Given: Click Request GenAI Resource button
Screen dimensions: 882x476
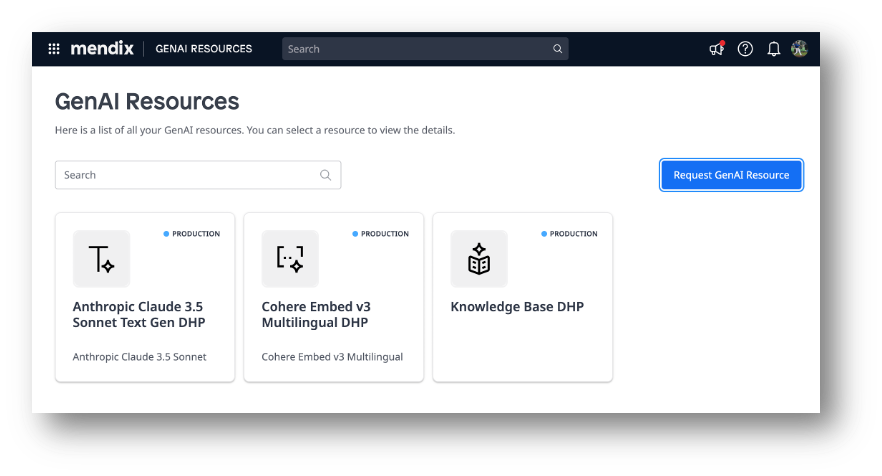Looking at the screenshot, I should point(731,175).
